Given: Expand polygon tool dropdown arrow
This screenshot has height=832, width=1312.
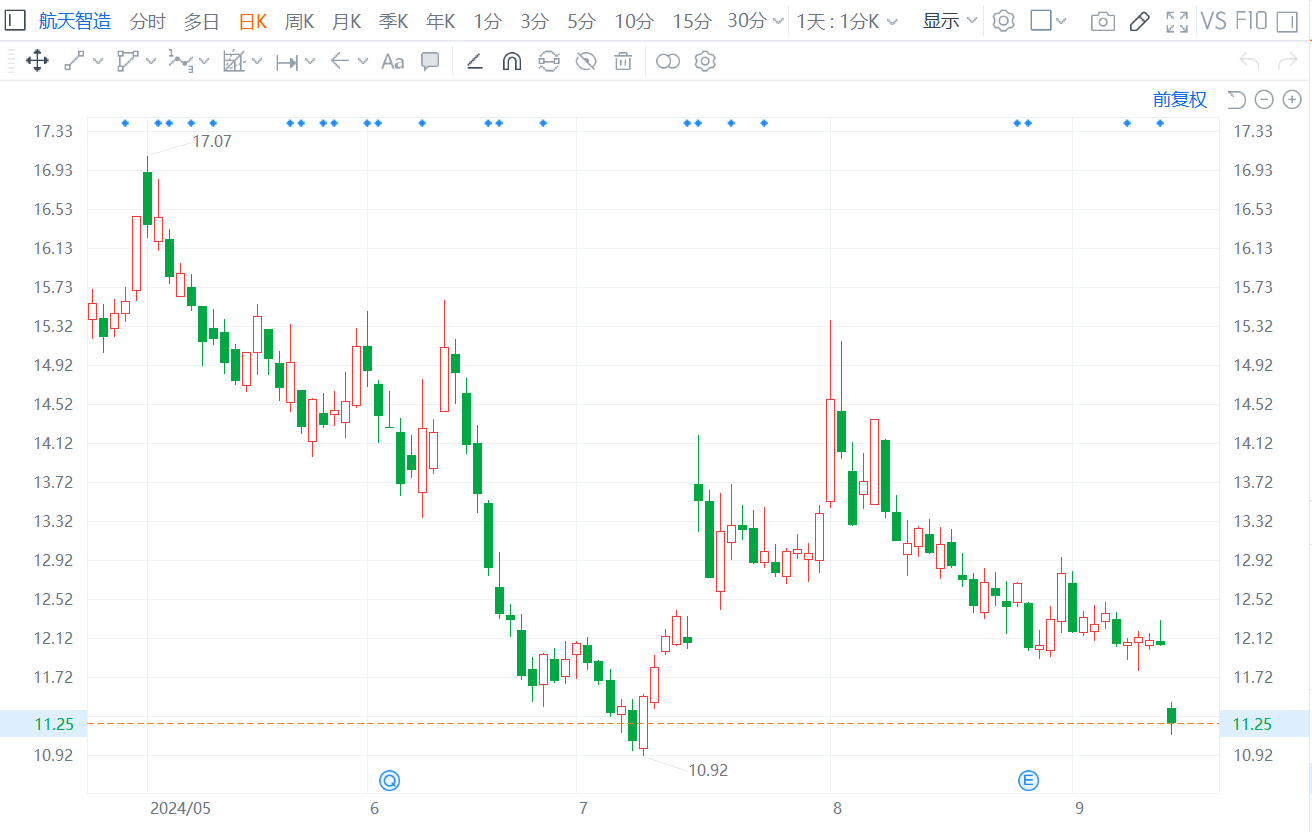Looking at the screenshot, I should point(151,62).
